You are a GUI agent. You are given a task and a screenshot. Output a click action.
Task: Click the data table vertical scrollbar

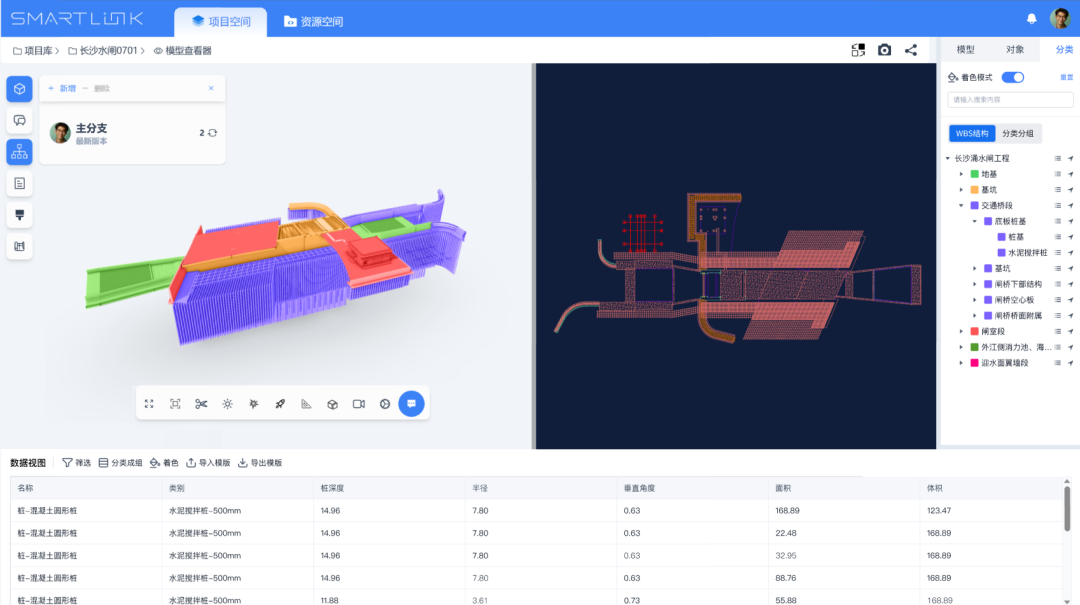tap(1067, 509)
